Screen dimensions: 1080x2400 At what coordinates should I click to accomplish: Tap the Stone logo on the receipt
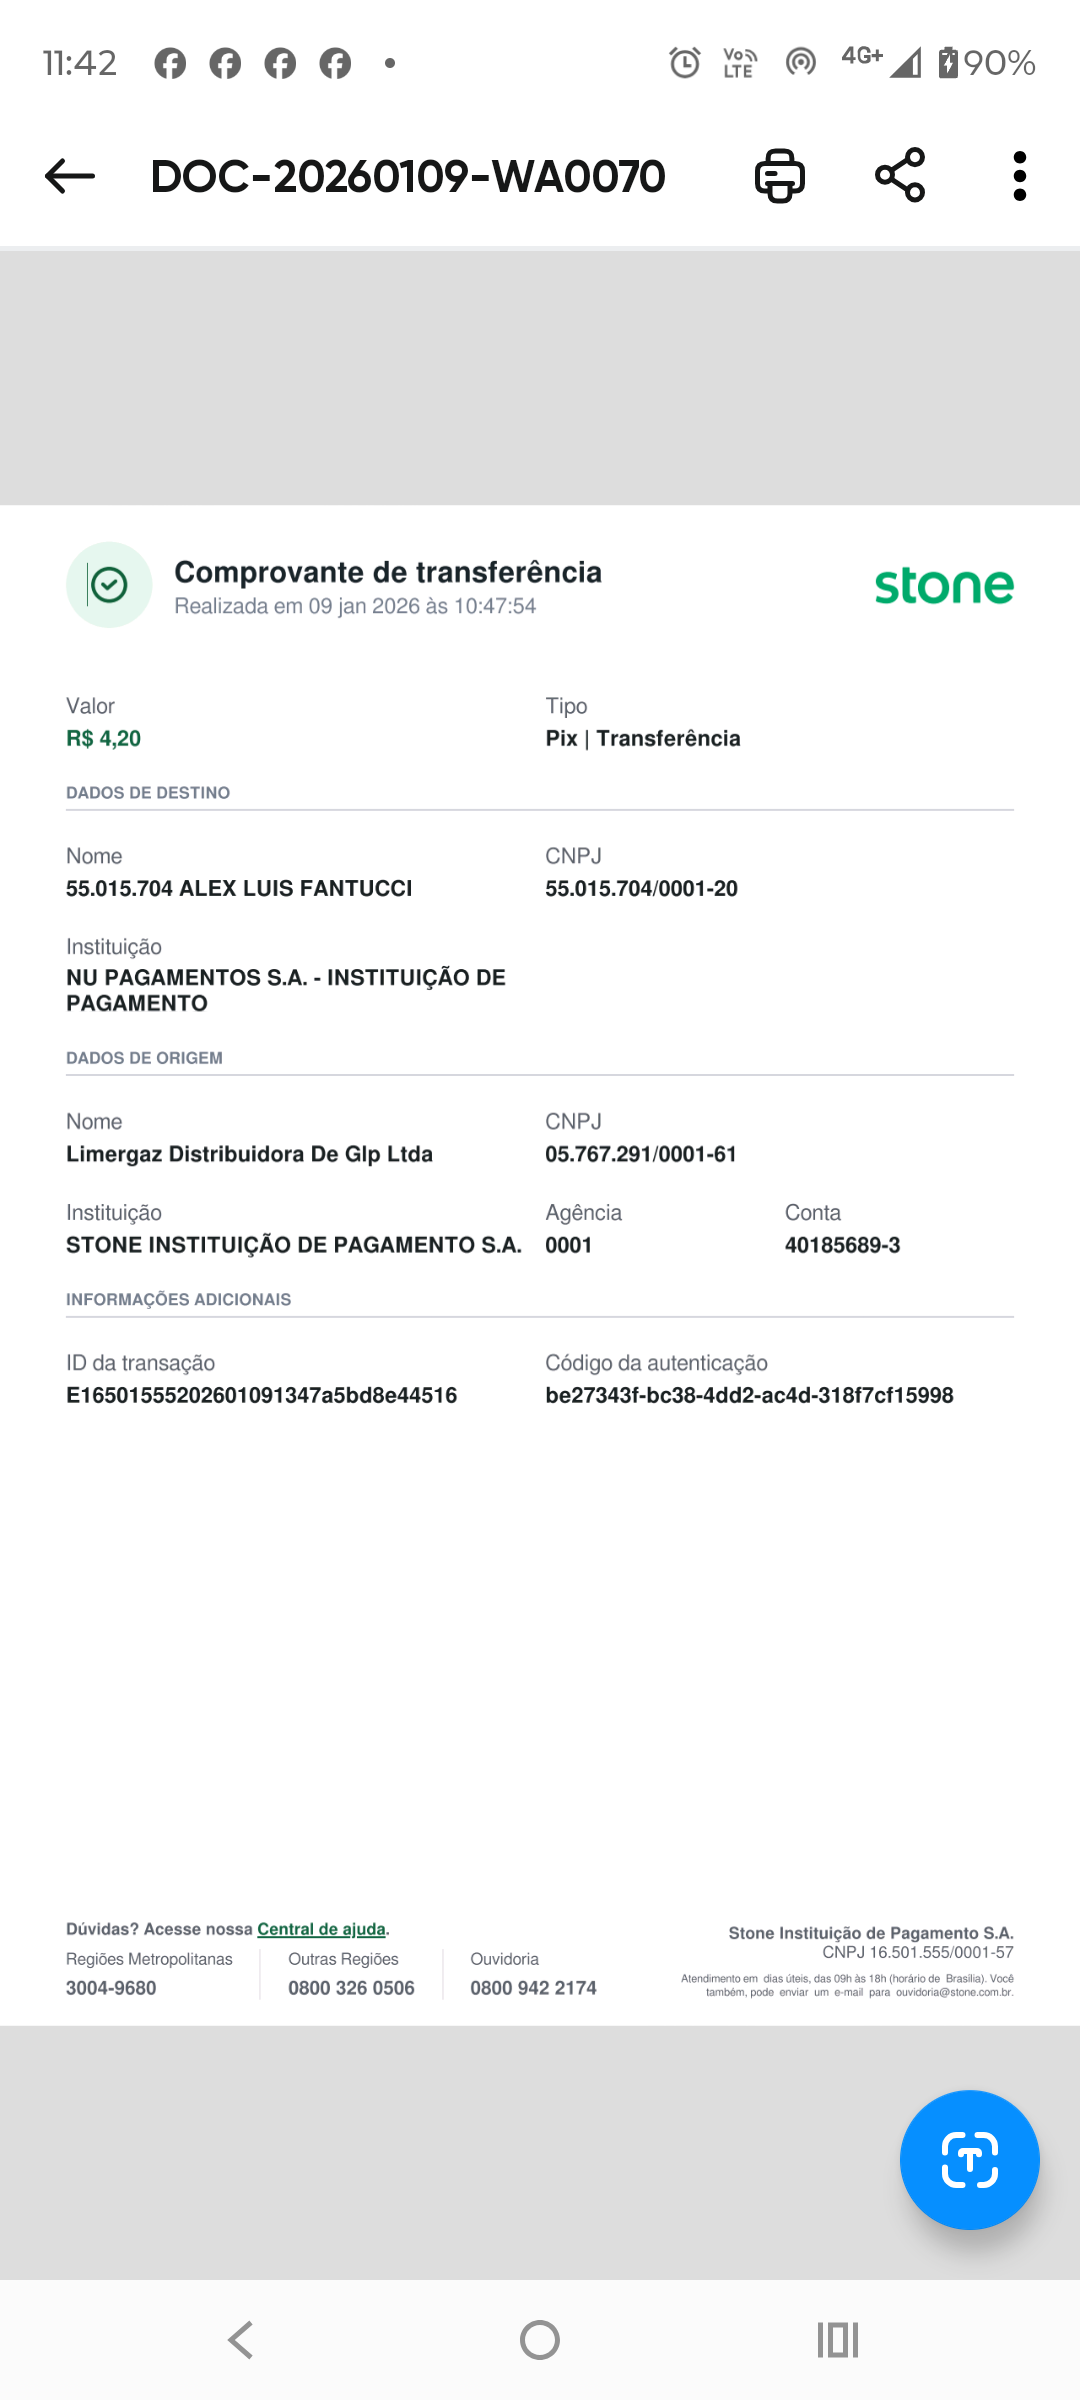coord(944,586)
